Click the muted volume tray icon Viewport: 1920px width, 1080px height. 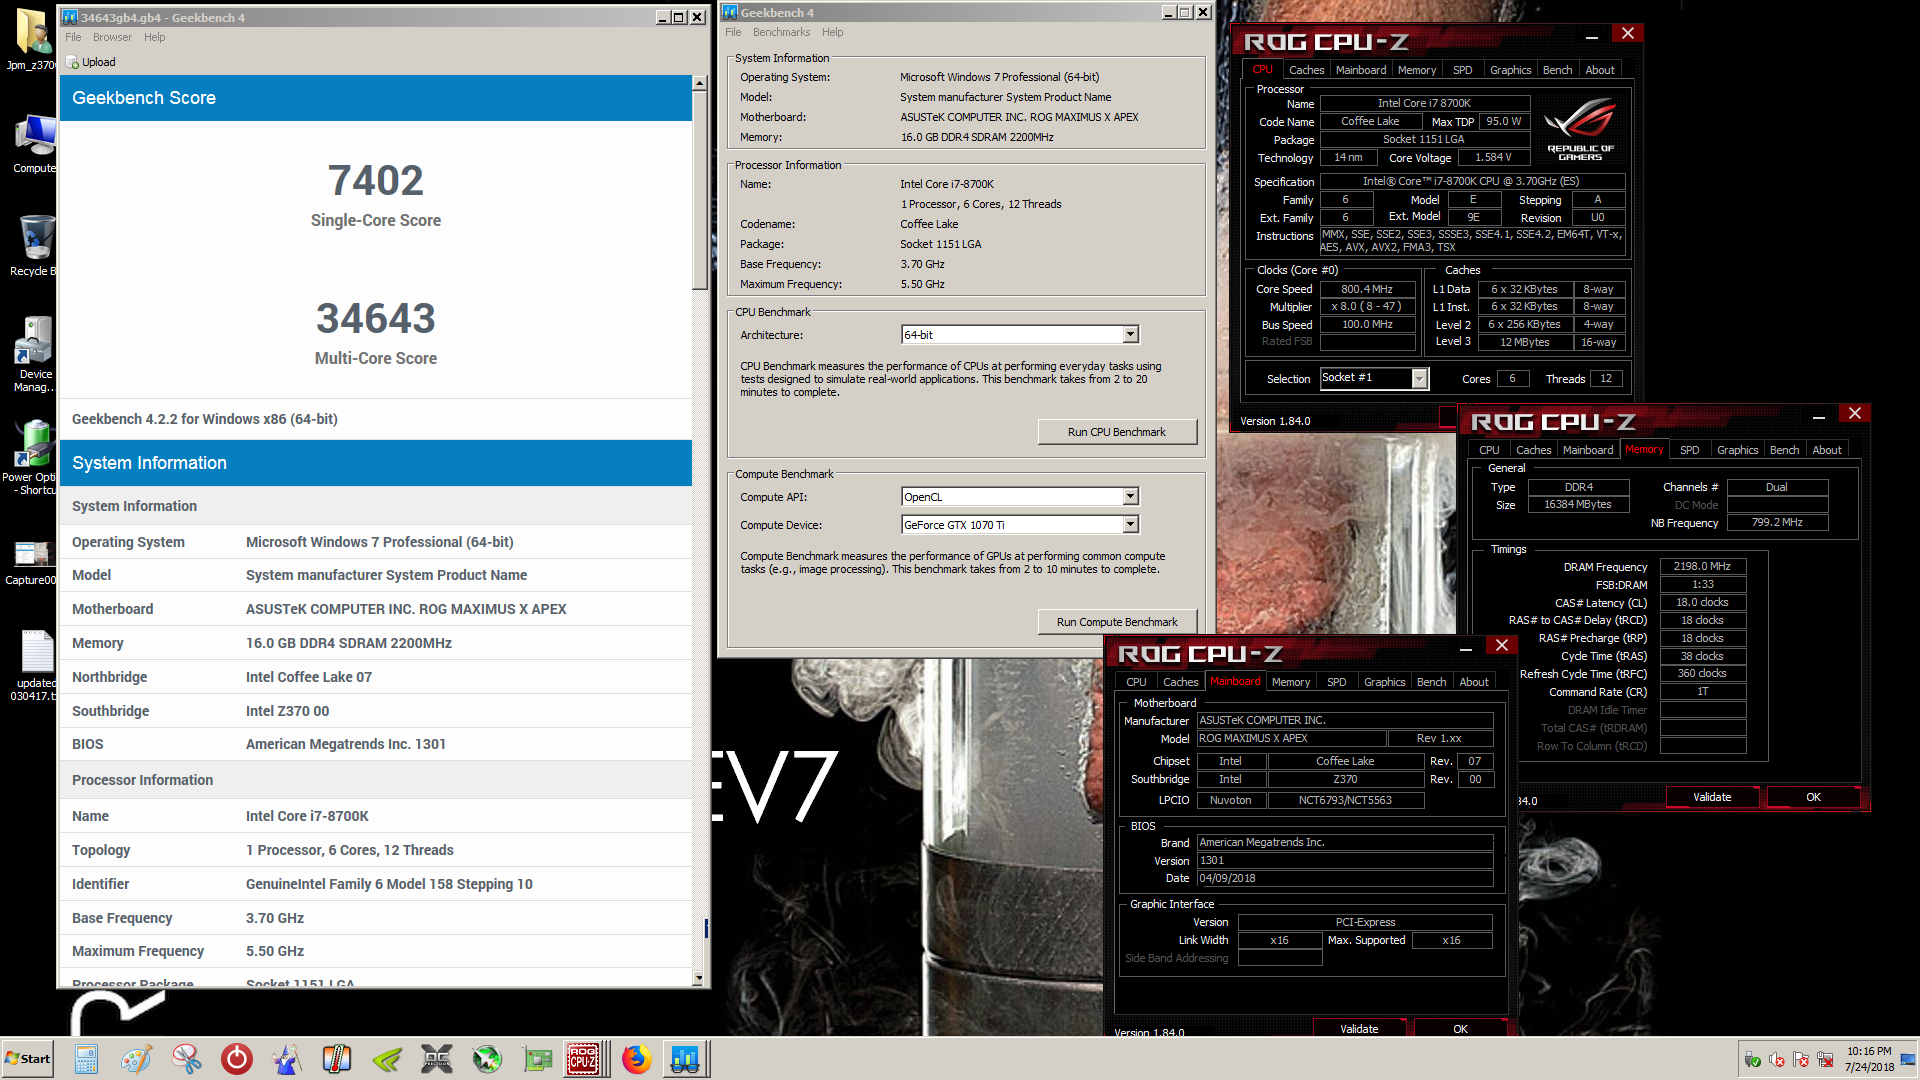tap(1777, 1060)
